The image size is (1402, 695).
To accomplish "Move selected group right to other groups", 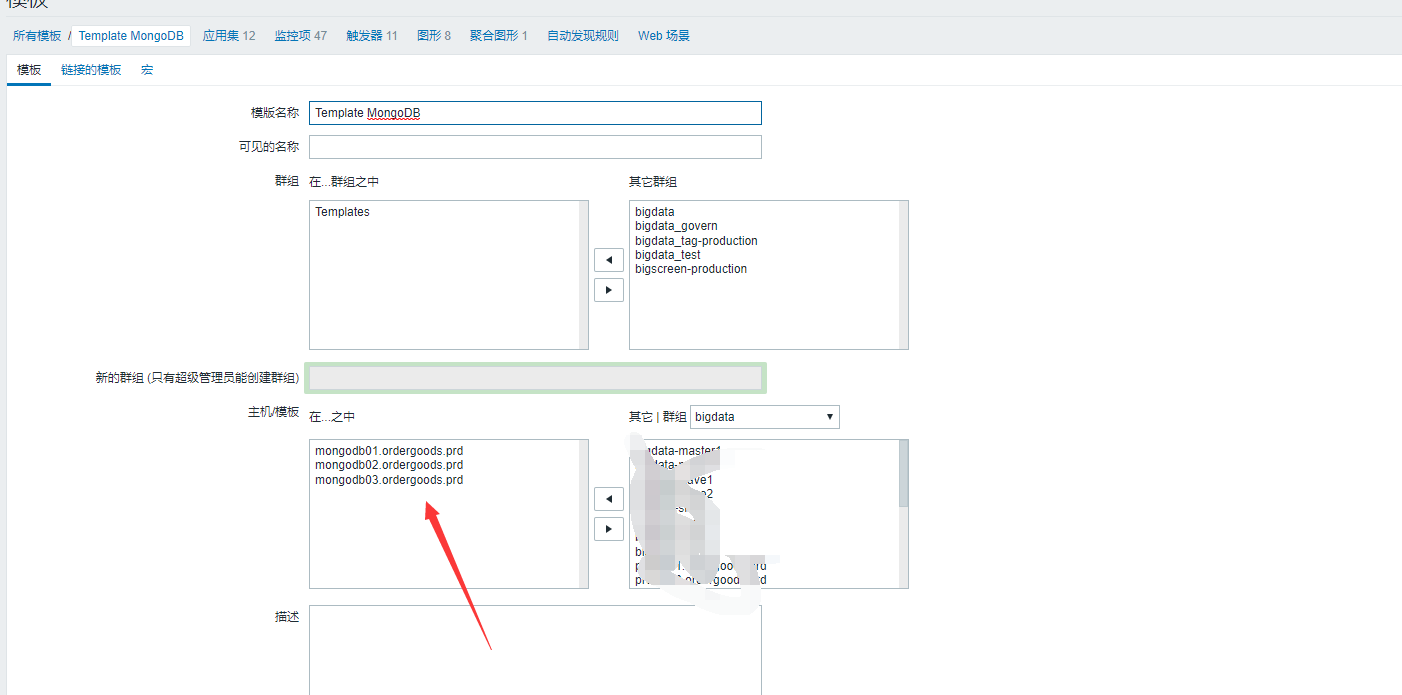I will coord(609,290).
